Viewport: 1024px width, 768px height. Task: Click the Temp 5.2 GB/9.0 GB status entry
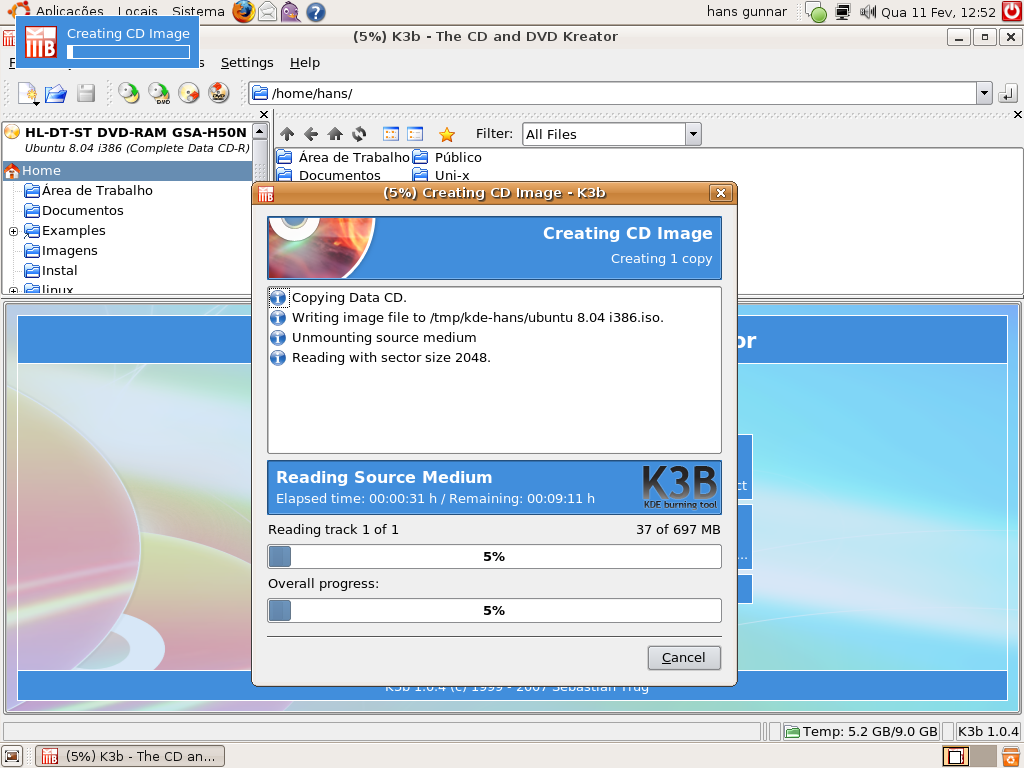[x=861, y=731]
